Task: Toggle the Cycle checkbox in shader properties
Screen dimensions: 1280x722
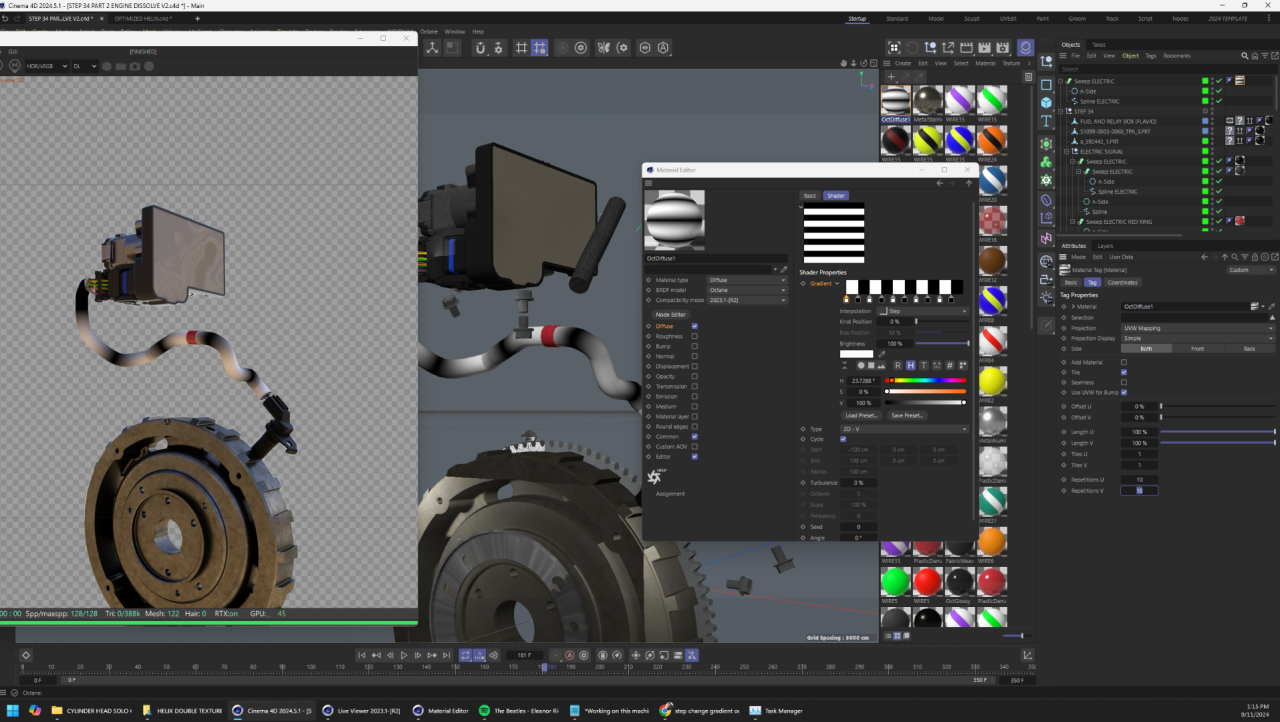Action: (843, 439)
